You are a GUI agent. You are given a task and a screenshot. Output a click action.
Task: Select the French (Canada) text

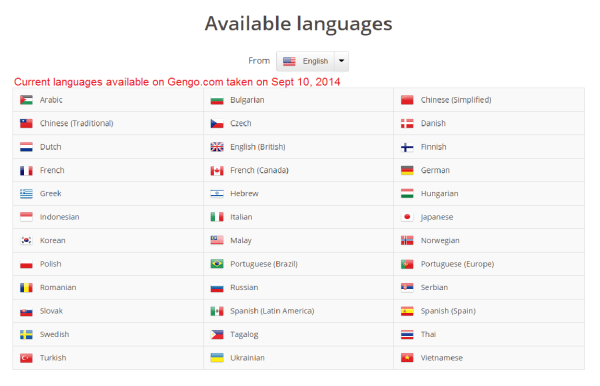[259, 170]
